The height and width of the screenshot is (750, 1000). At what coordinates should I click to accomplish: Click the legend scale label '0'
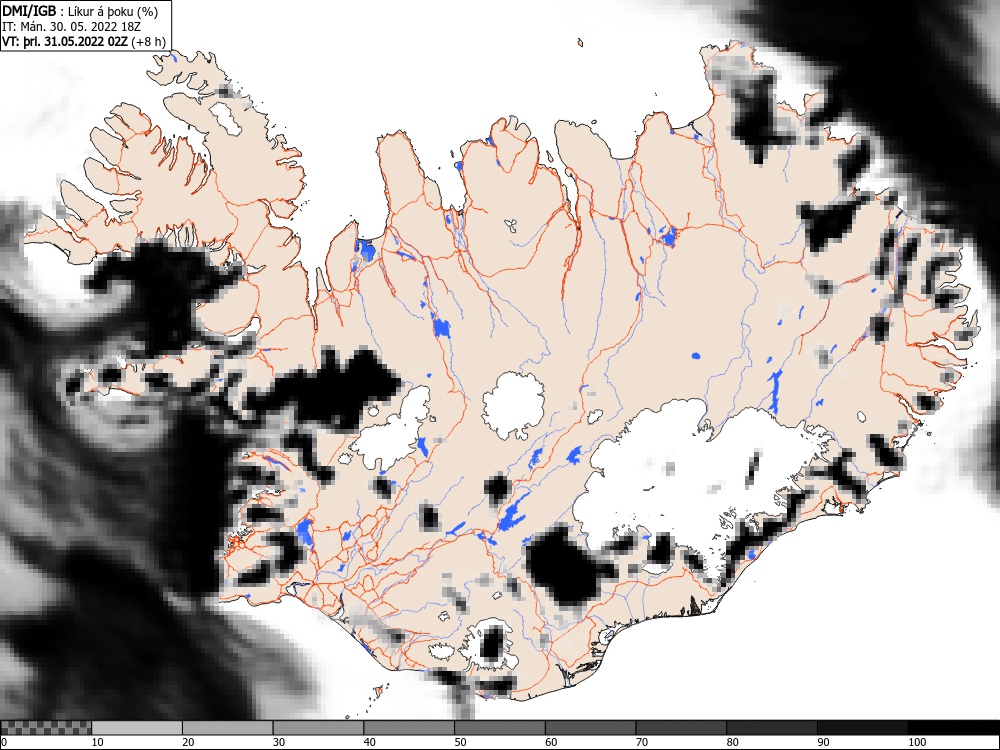[4, 742]
